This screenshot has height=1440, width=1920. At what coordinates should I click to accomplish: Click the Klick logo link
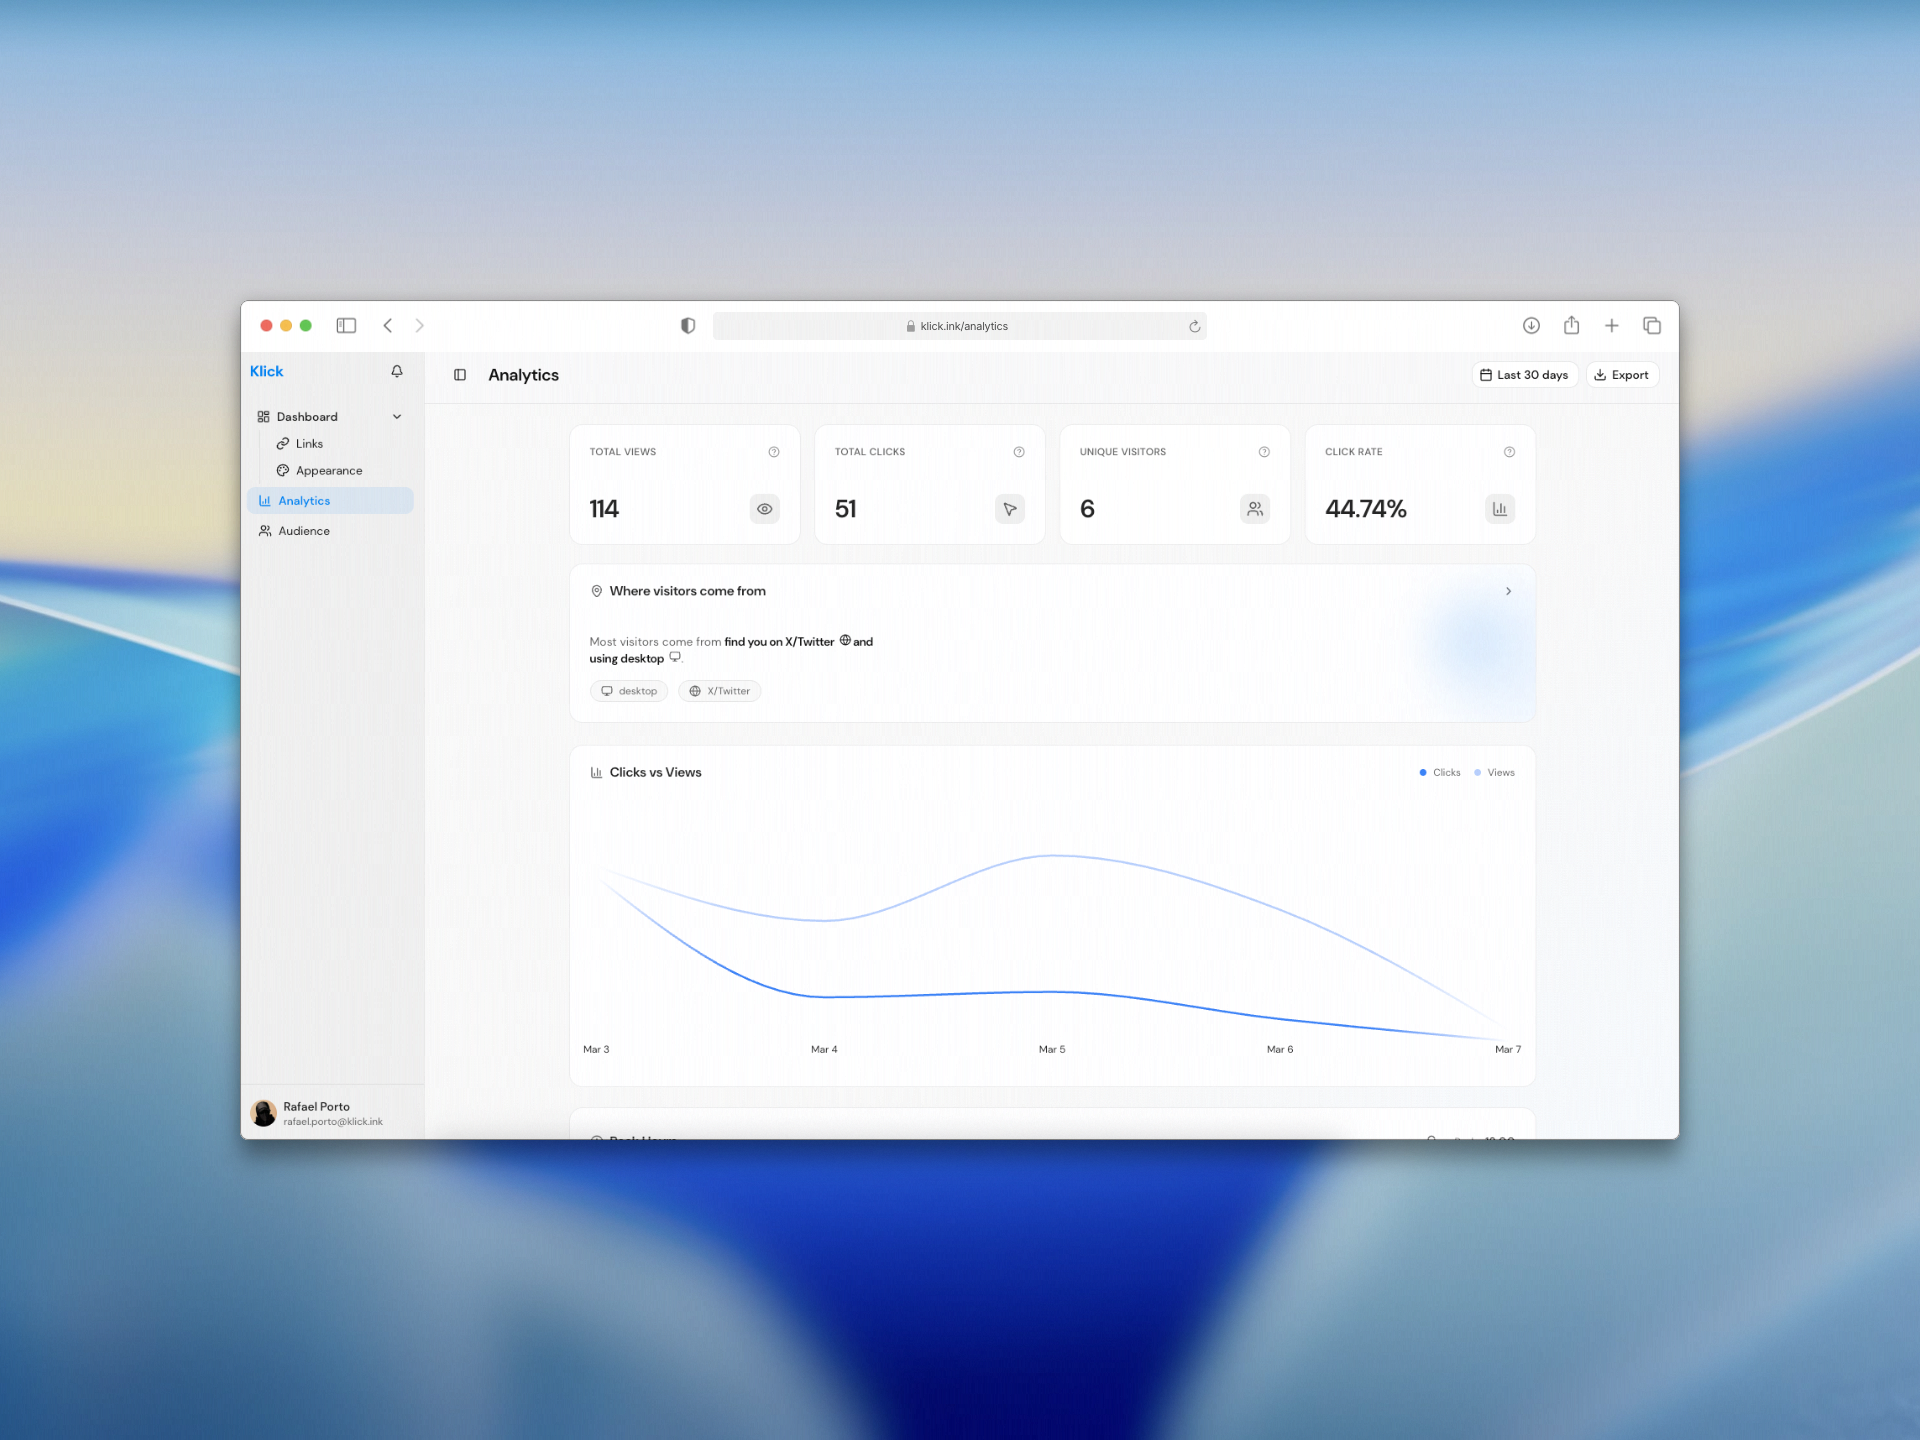[x=267, y=371]
